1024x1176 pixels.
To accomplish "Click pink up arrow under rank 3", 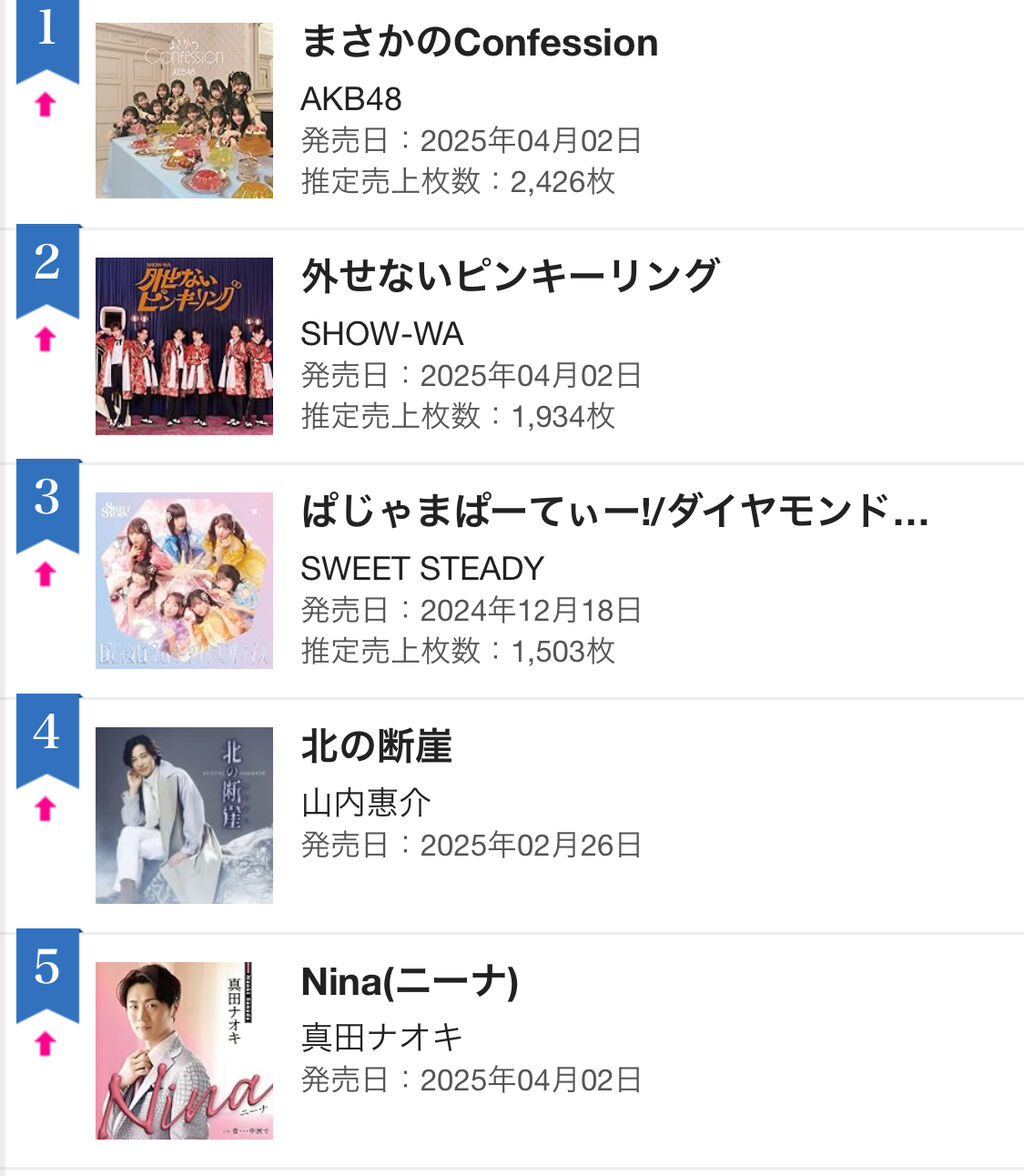I will (x=46, y=574).
